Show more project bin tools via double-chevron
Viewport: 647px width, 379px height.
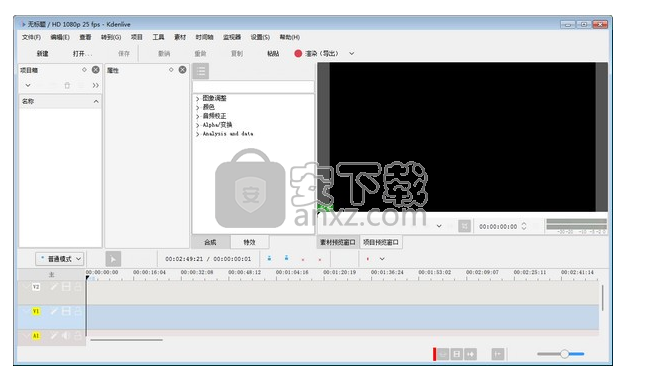(96, 85)
